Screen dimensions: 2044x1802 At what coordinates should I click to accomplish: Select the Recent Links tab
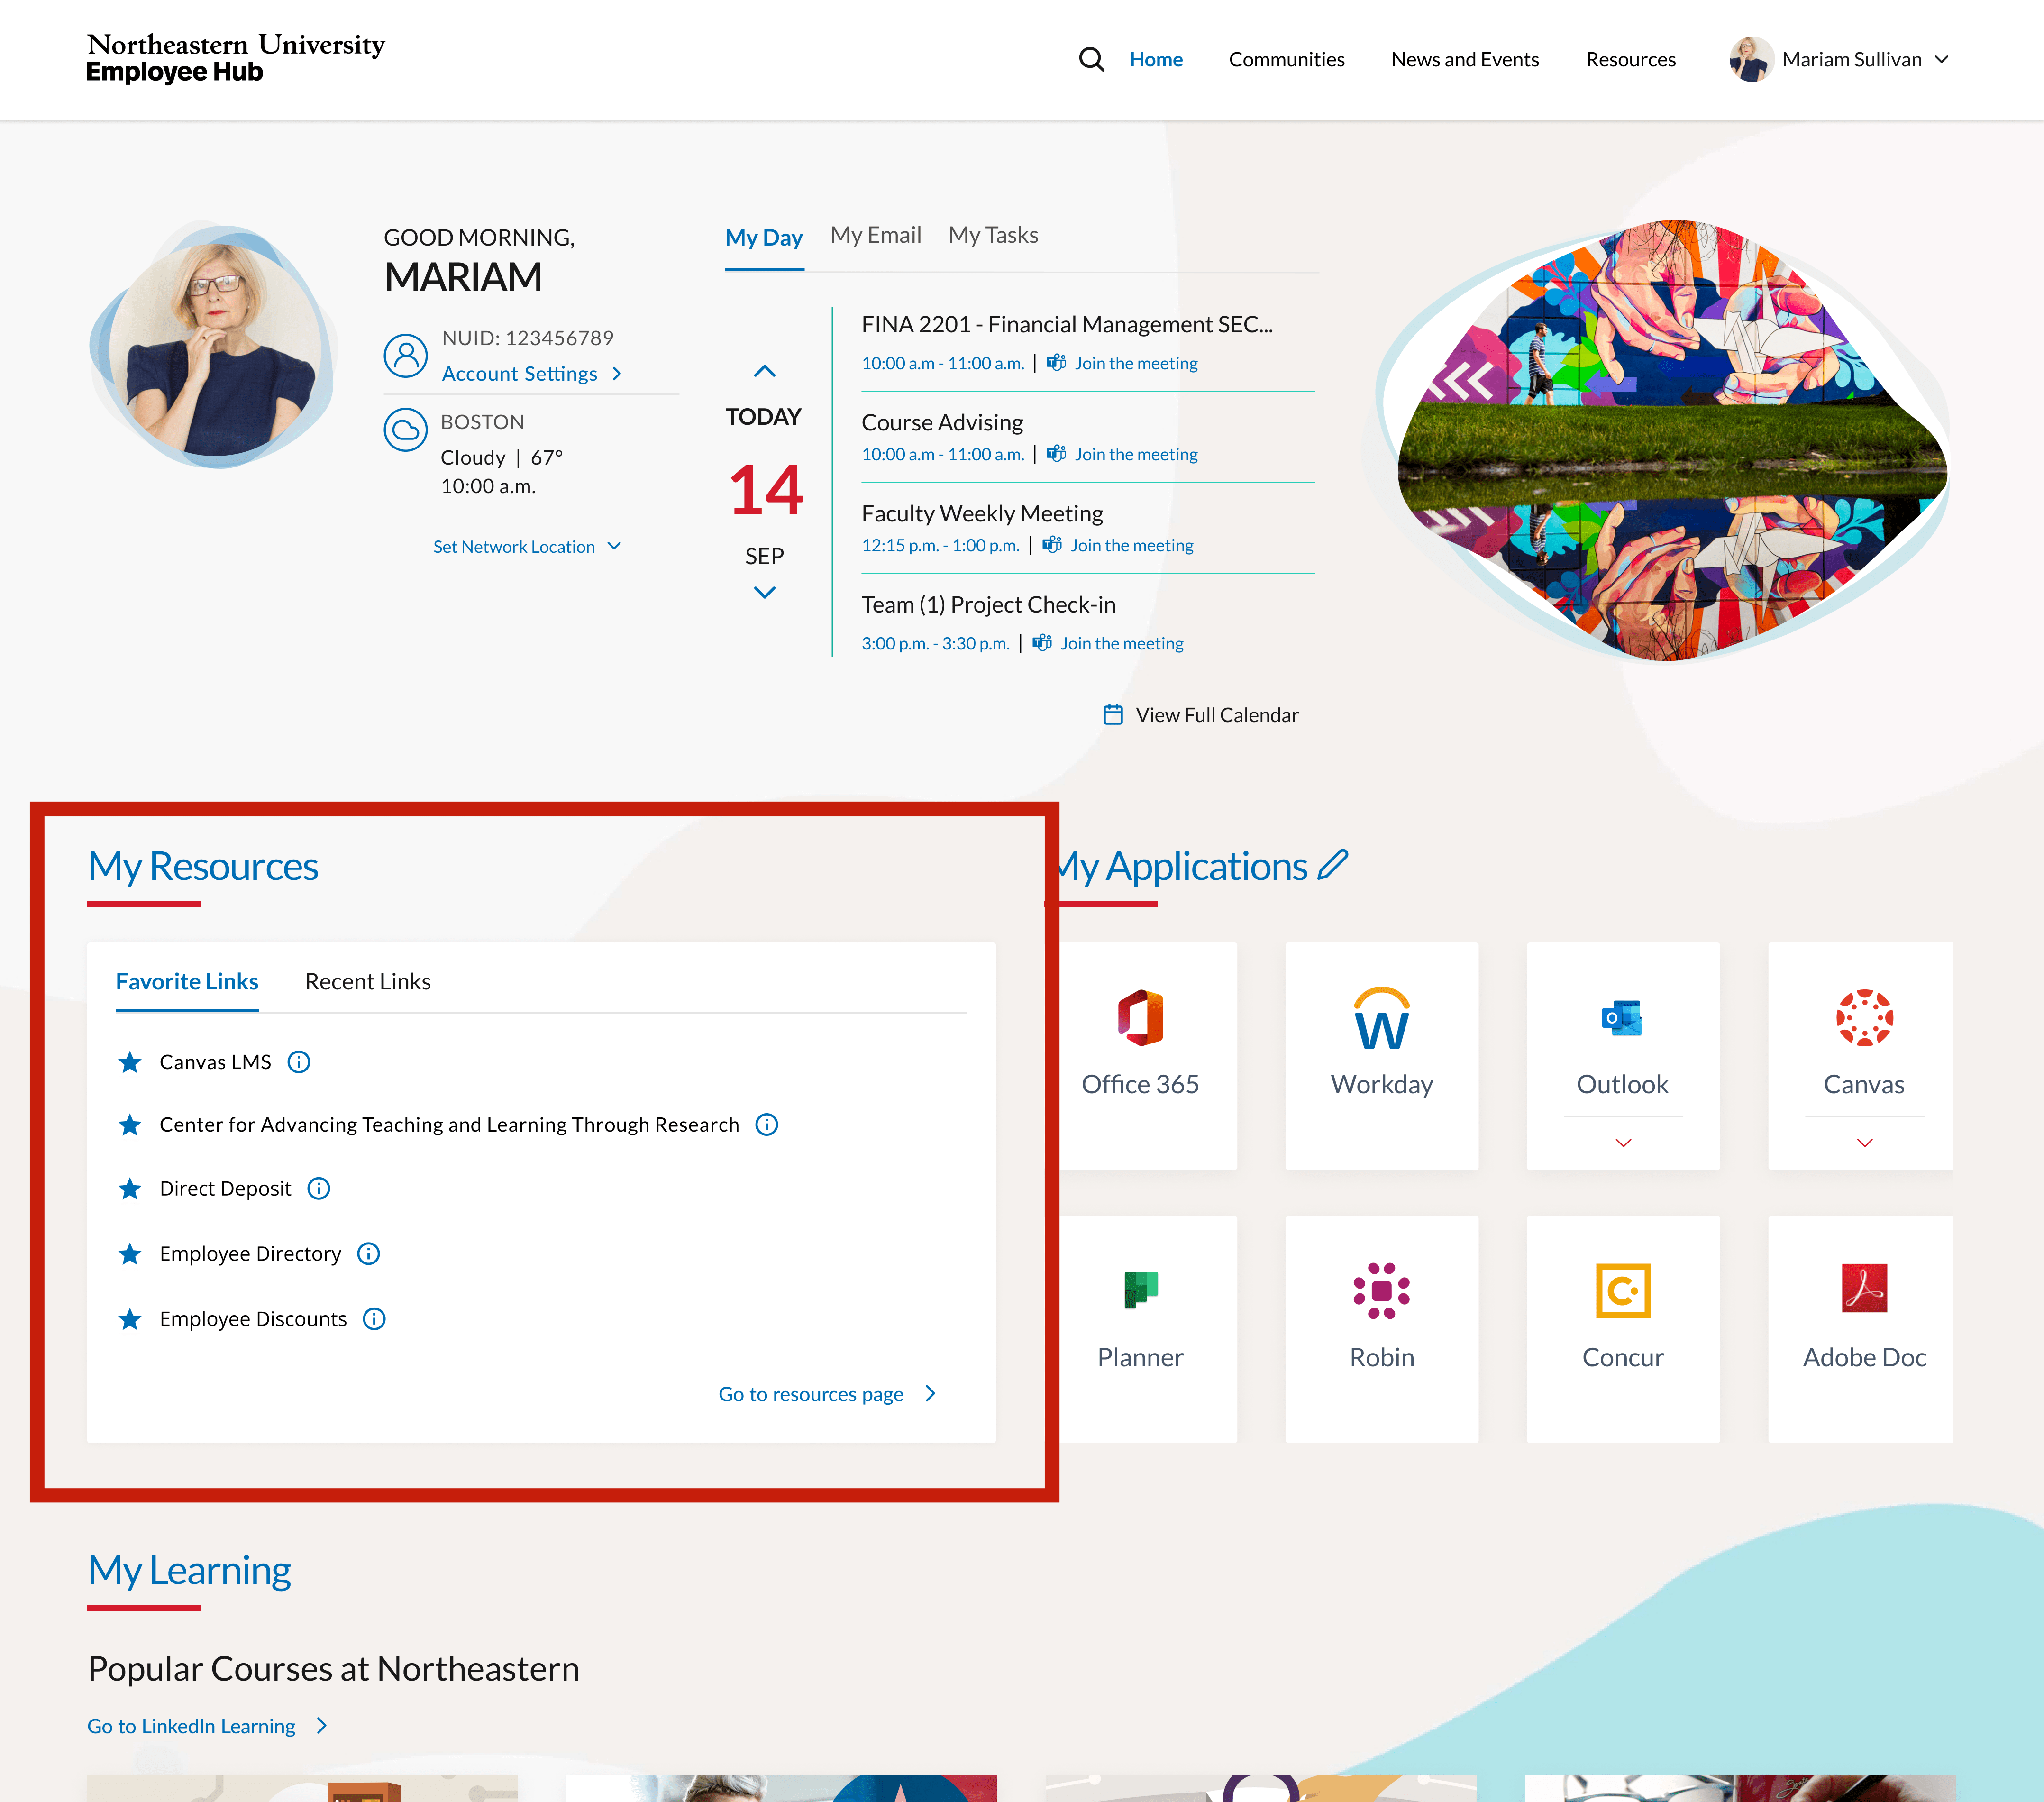[367, 982]
